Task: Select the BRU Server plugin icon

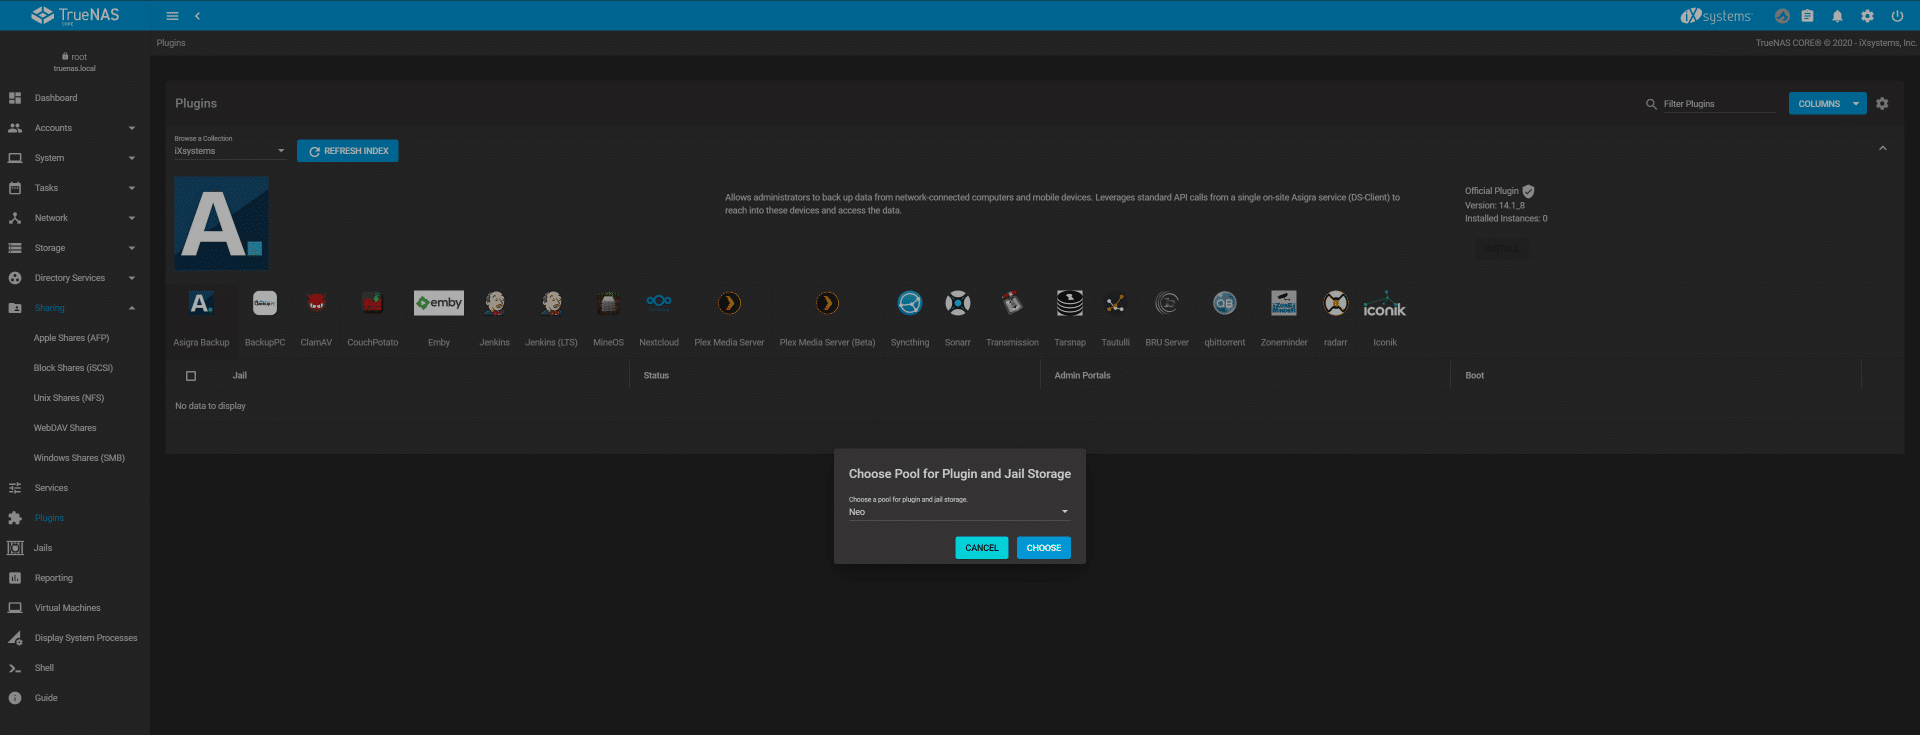Action: point(1167,303)
